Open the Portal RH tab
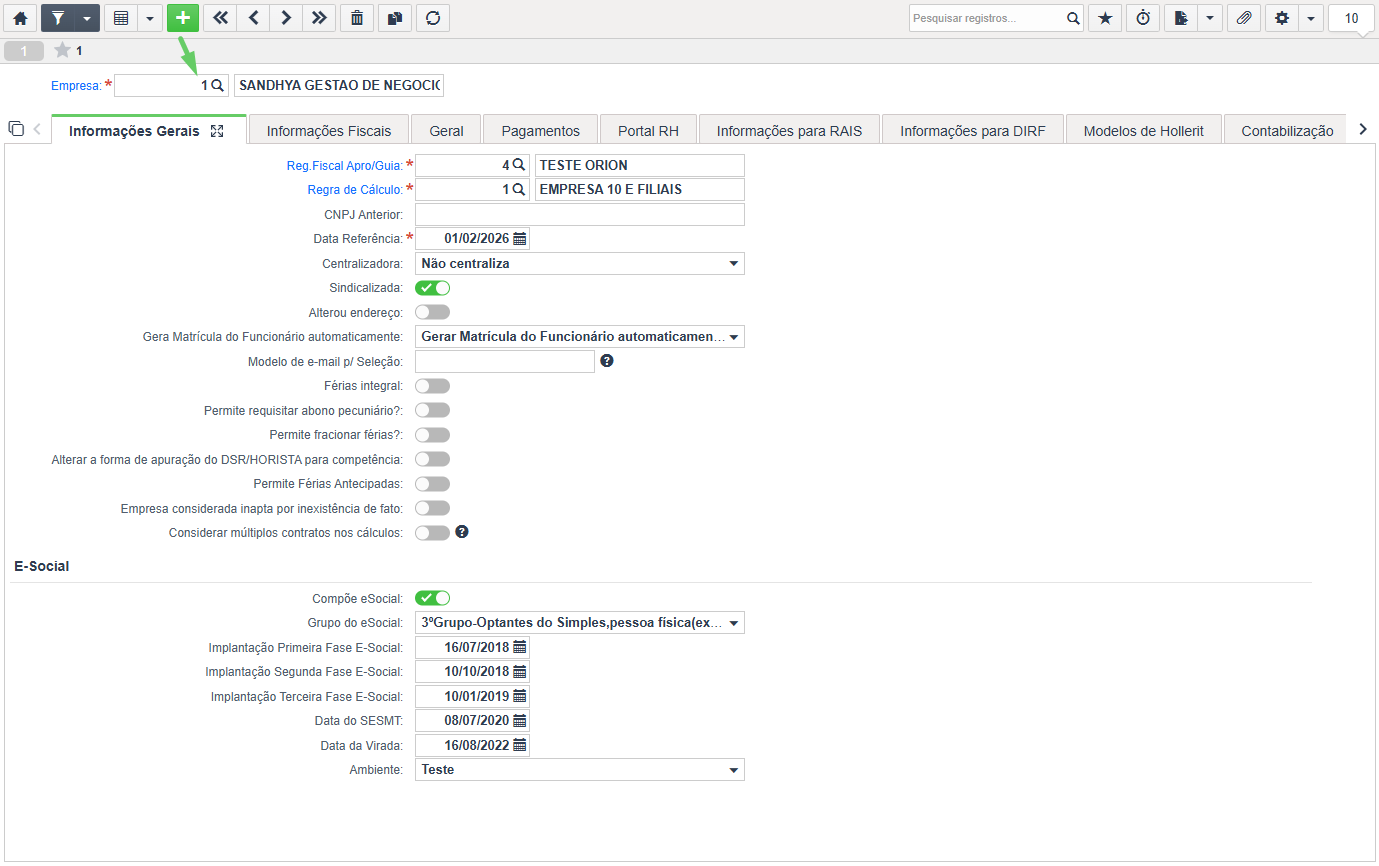The image size is (1379, 866). coord(649,131)
